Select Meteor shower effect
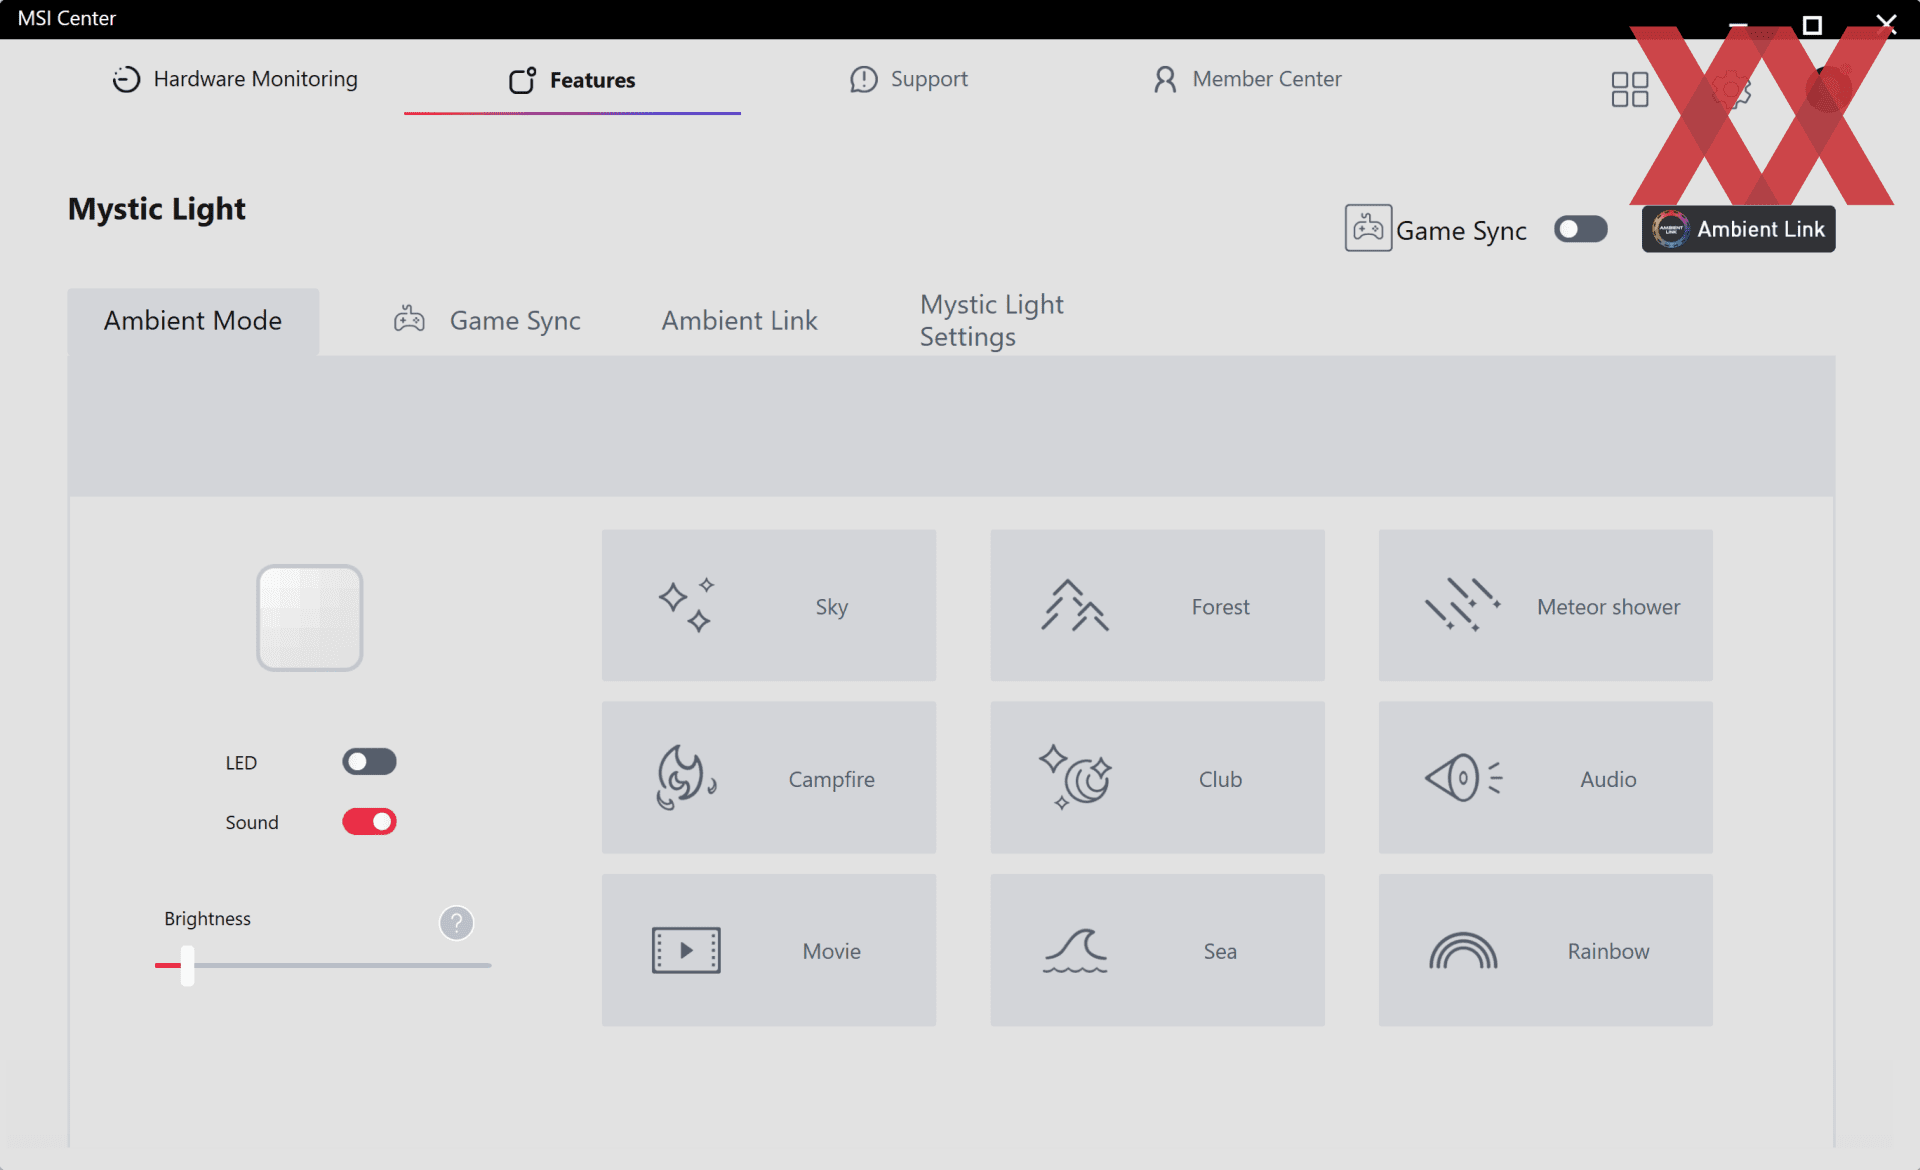This screenshot has width=1920, height=1170. (x=1545, y=606)
